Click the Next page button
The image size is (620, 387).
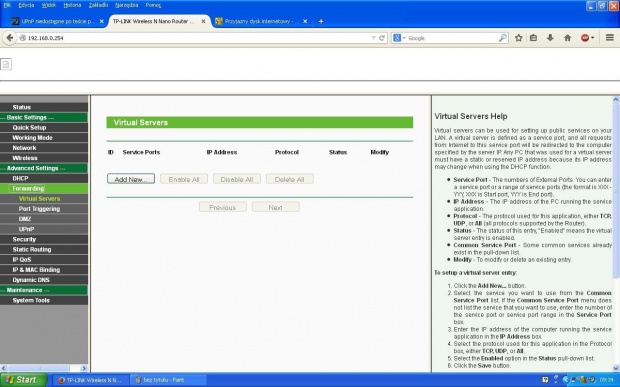point(276,207)
